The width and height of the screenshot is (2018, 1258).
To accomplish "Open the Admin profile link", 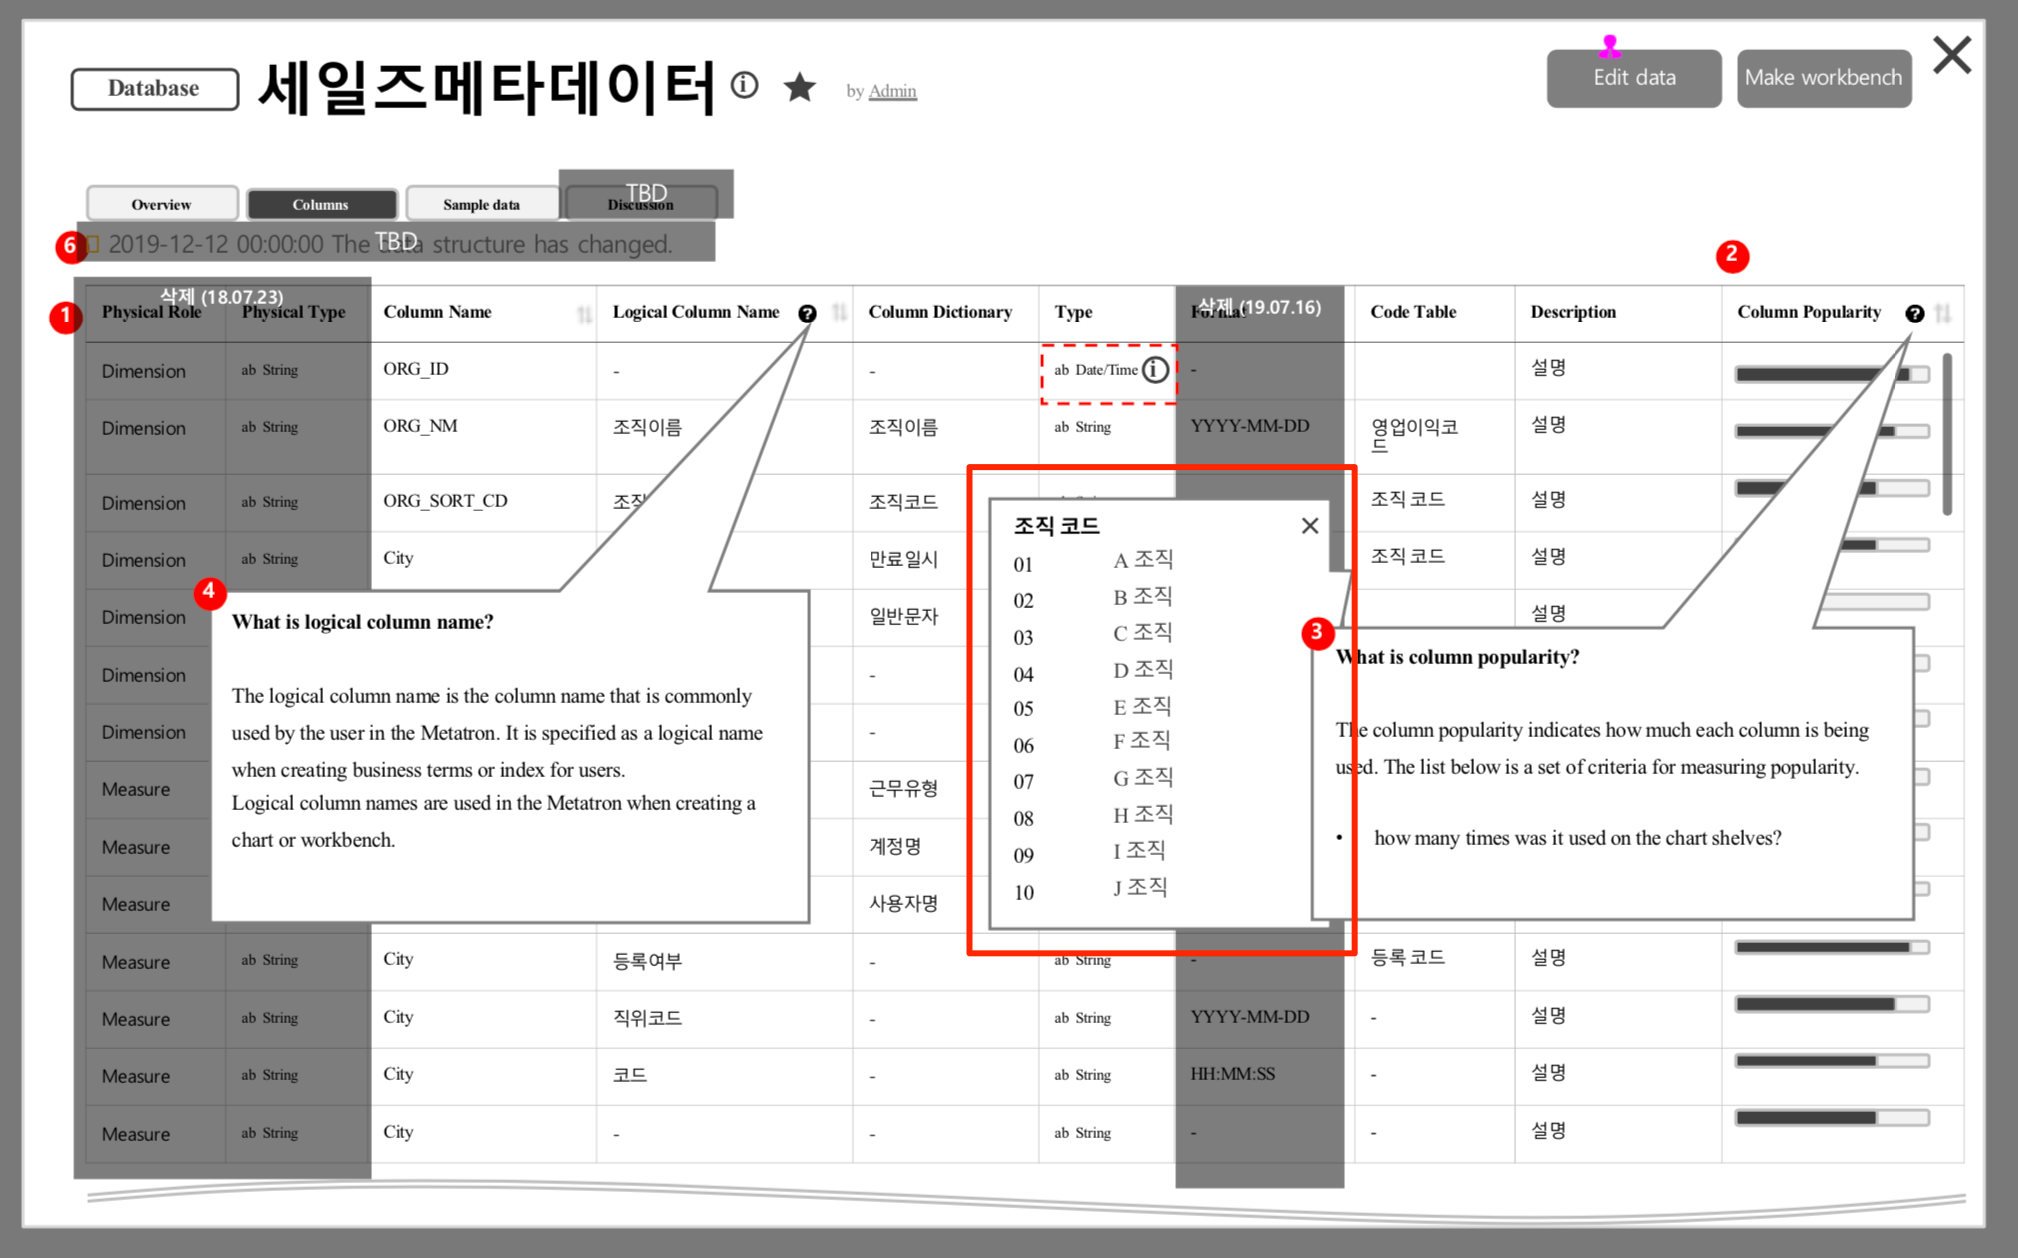I will click(891, 90).
